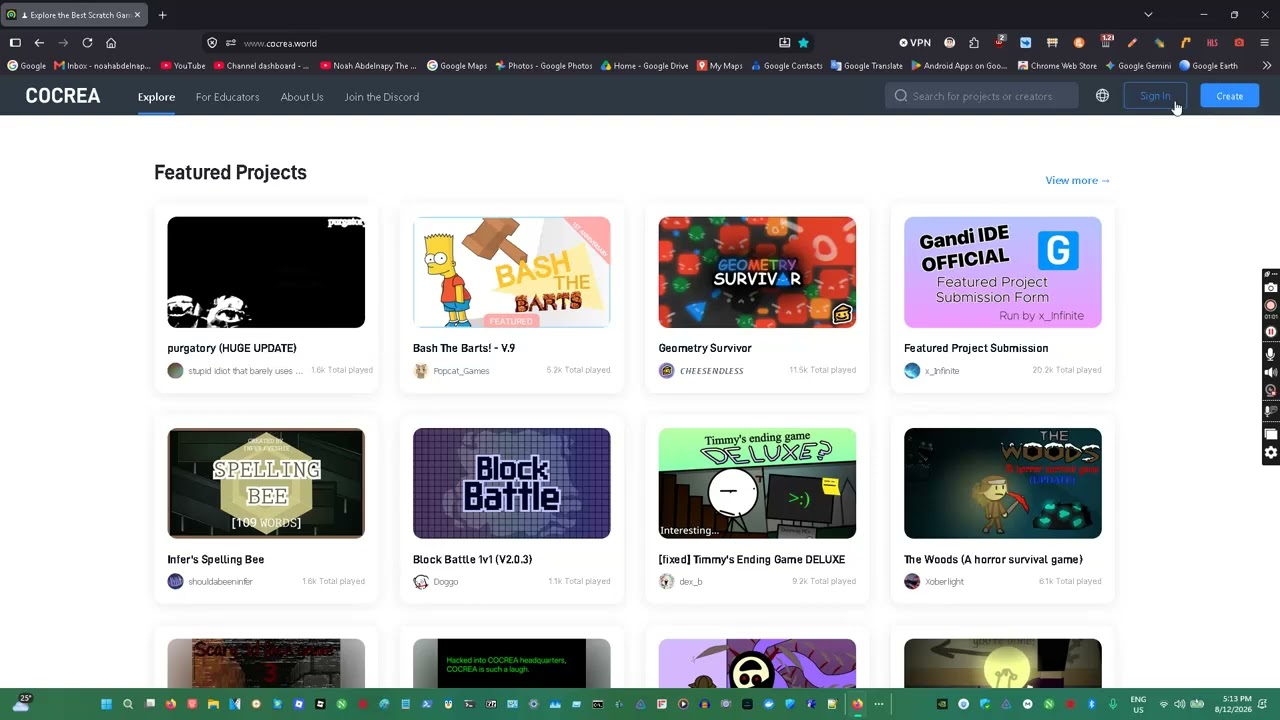Open the Windows Start button
This screenshot has width=1280, height=720.
(x=106, y=704)
